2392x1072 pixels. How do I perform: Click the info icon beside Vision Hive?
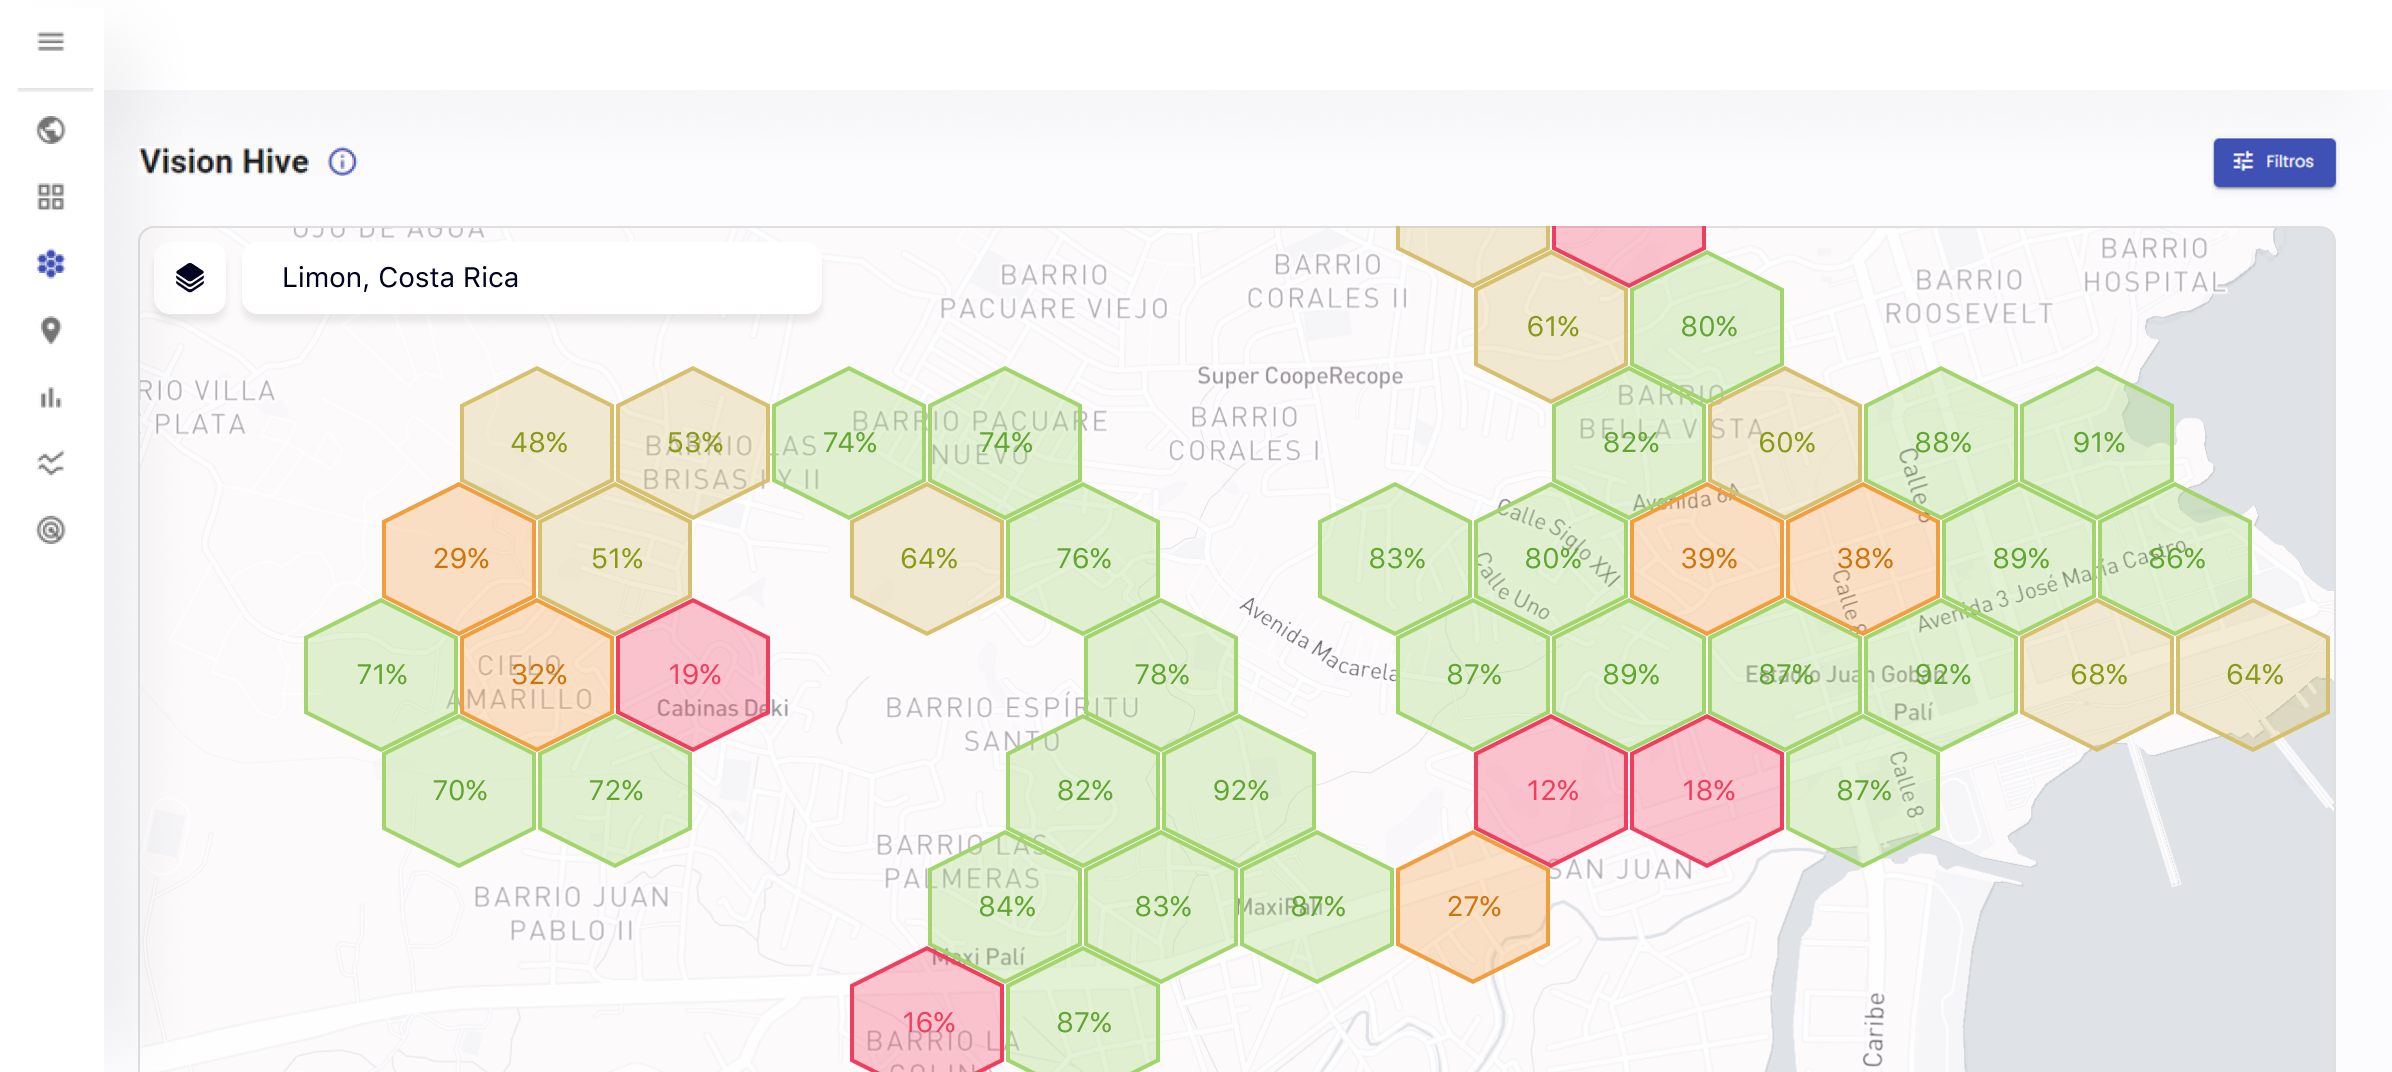[x=342, y=162]
